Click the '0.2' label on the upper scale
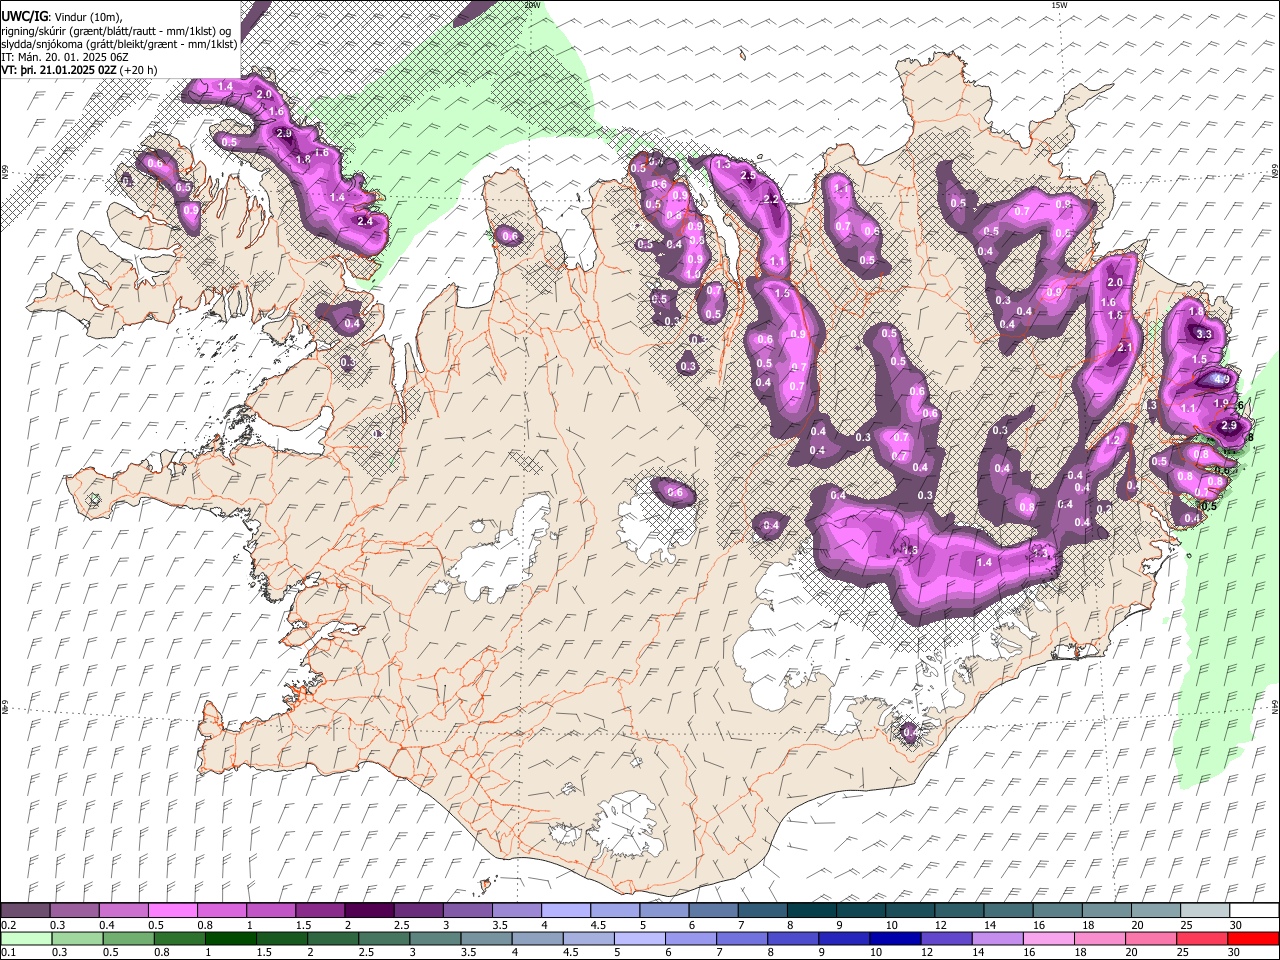This screenshot has height=960, width=1280. click(x=8, y=925)
